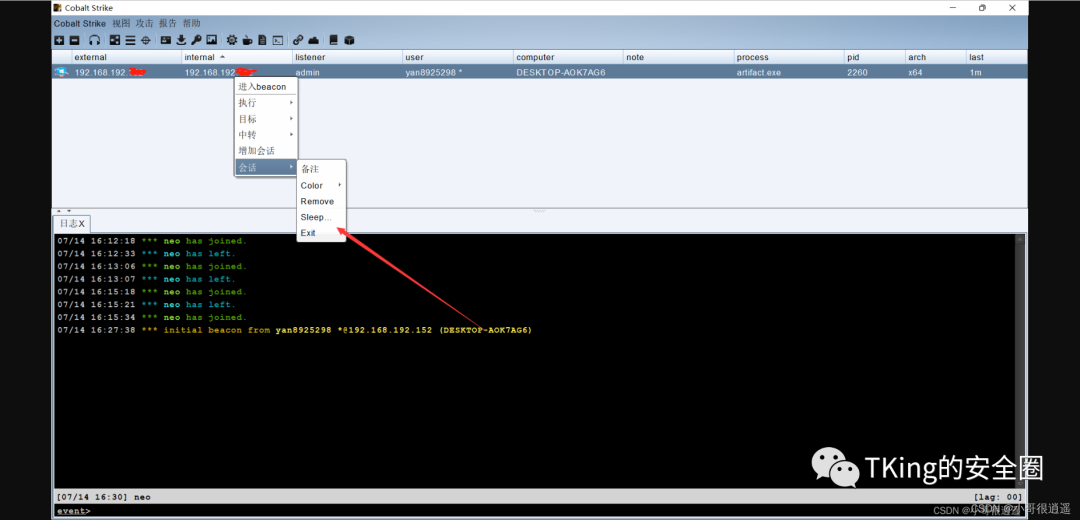Open scripted web delivery terminal icon
Image resolution: width=1080 pixels, height=520 pixels.
(278, 41)
